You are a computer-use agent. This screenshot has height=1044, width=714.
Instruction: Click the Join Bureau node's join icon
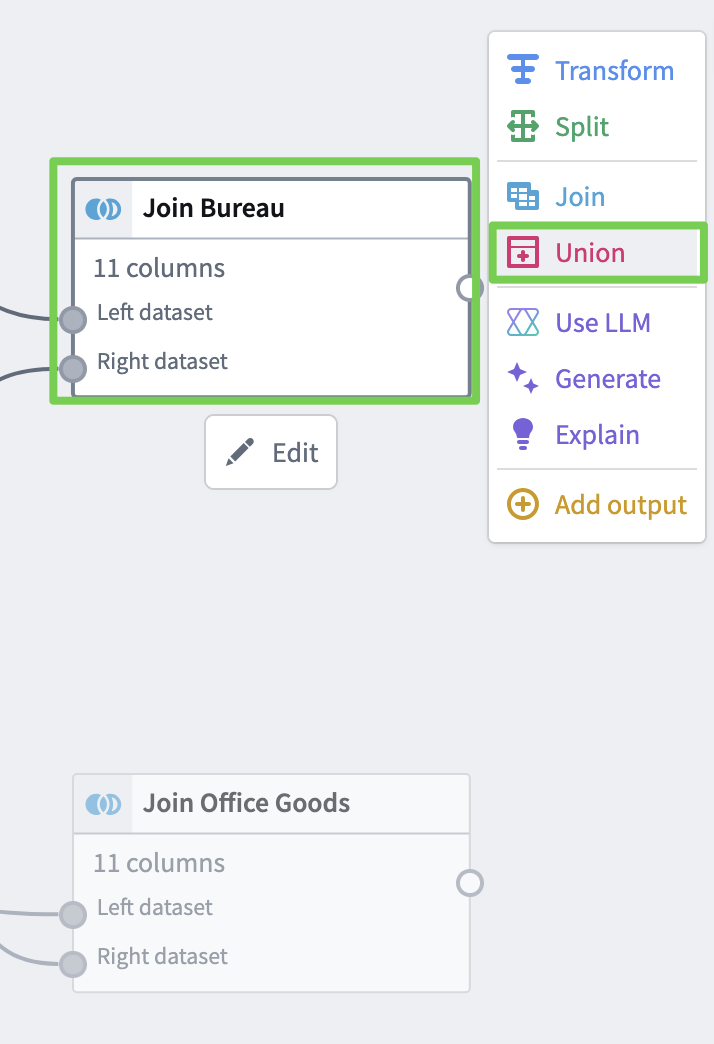(103, 209)
